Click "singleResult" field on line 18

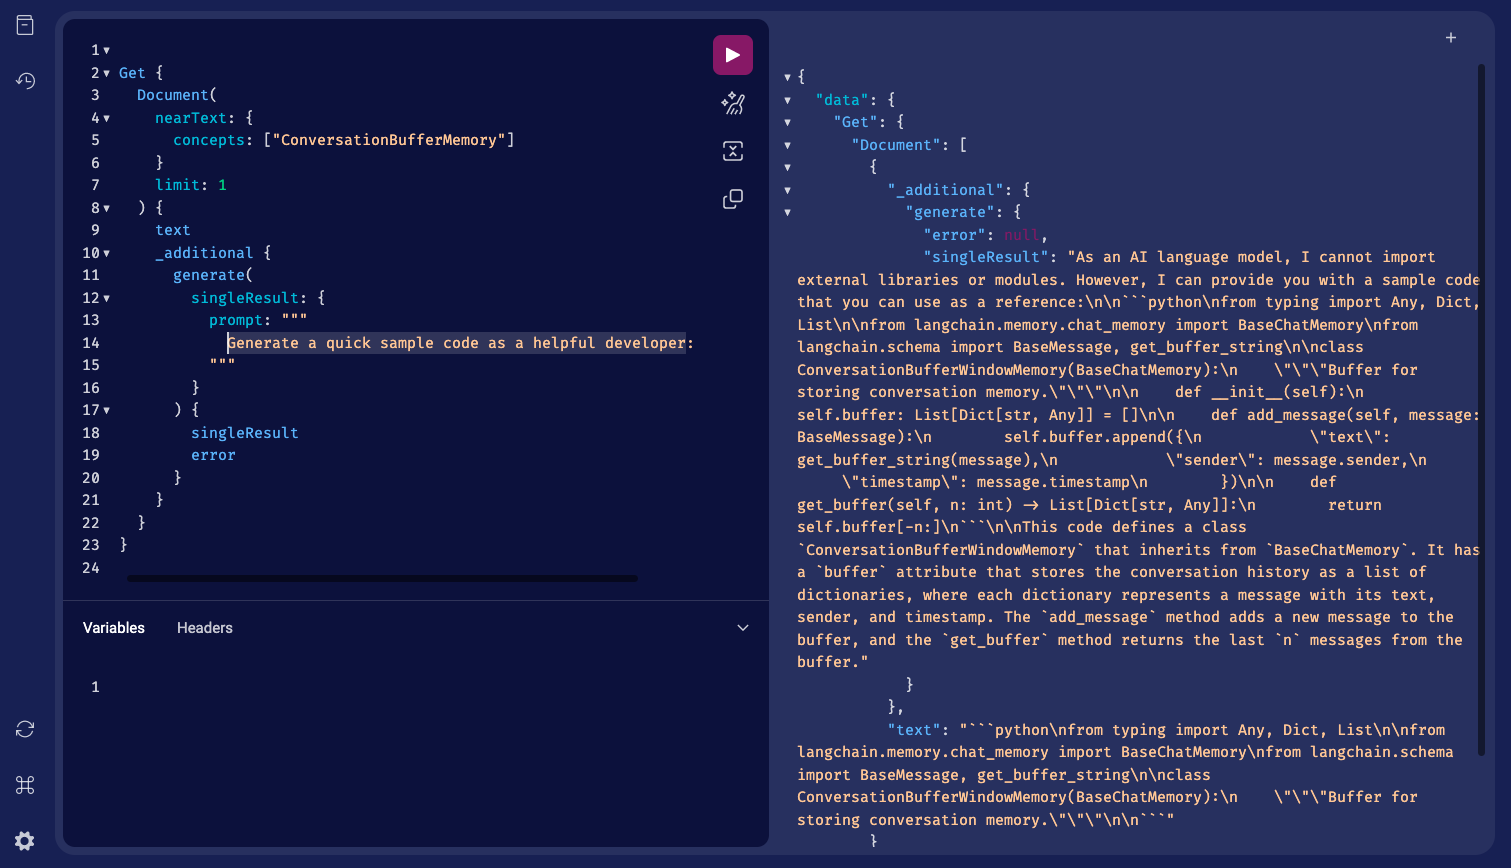245,433
